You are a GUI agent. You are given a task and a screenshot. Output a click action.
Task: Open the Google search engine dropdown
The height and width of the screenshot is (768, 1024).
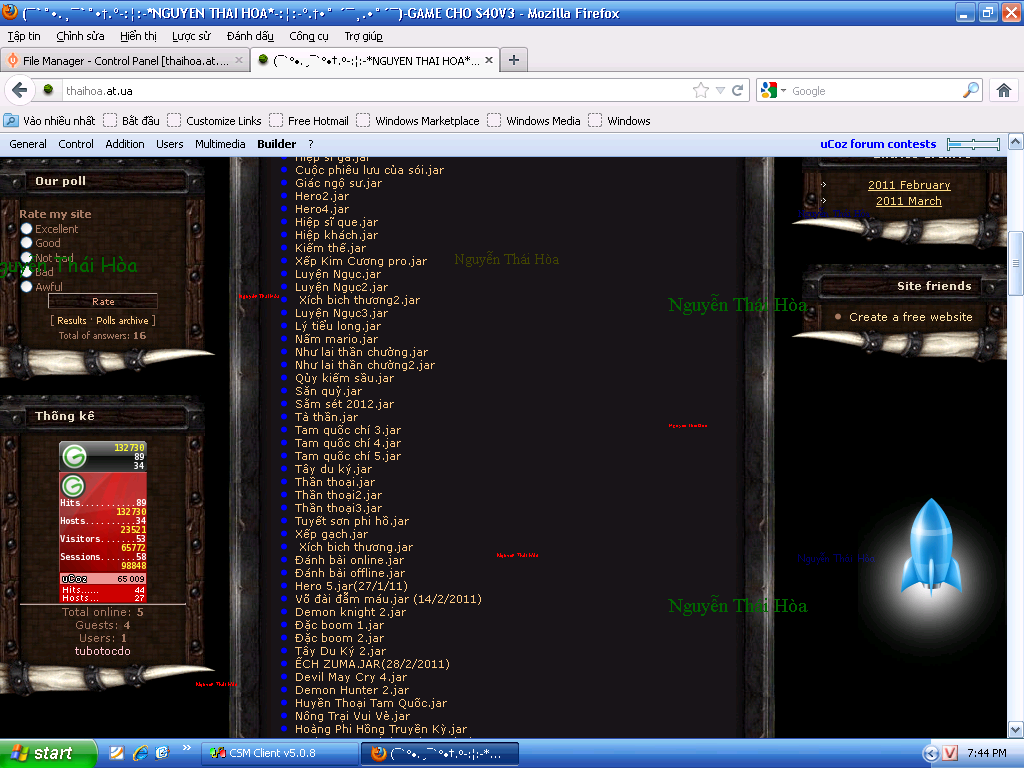click(x=773, y=90)
